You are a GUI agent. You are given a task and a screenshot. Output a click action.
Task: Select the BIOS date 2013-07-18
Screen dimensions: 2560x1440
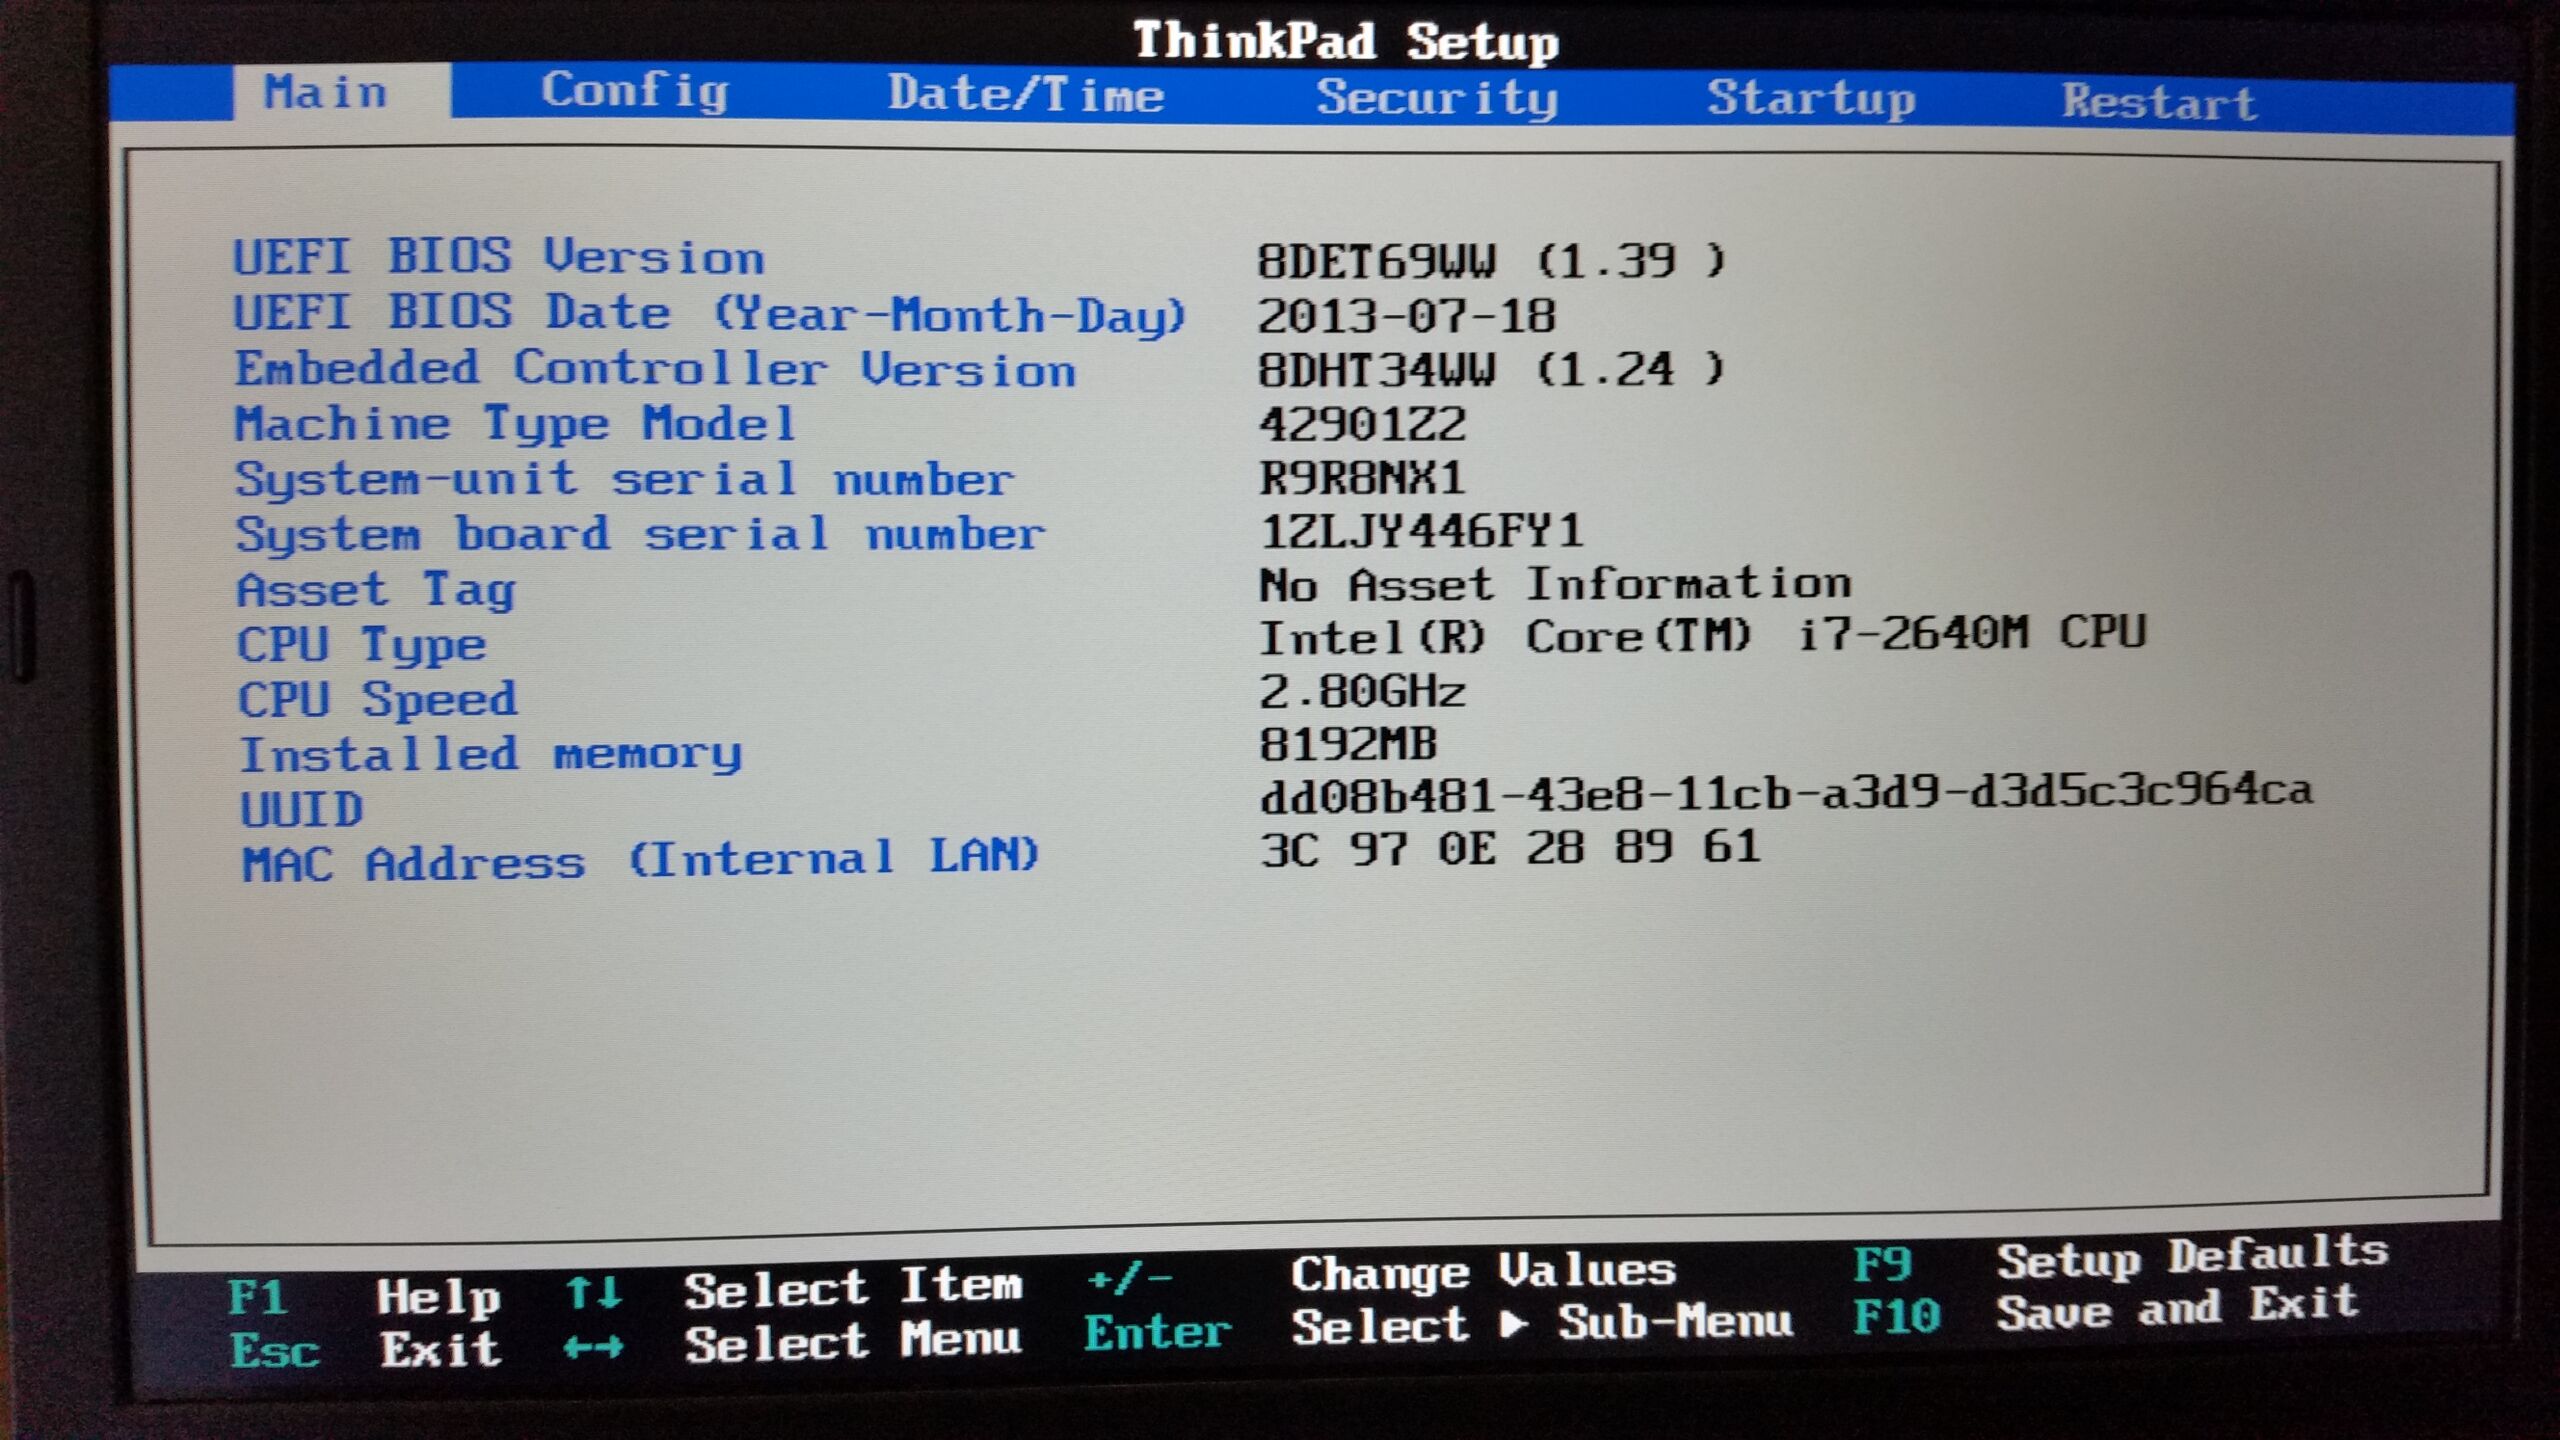coord(1406,317)
